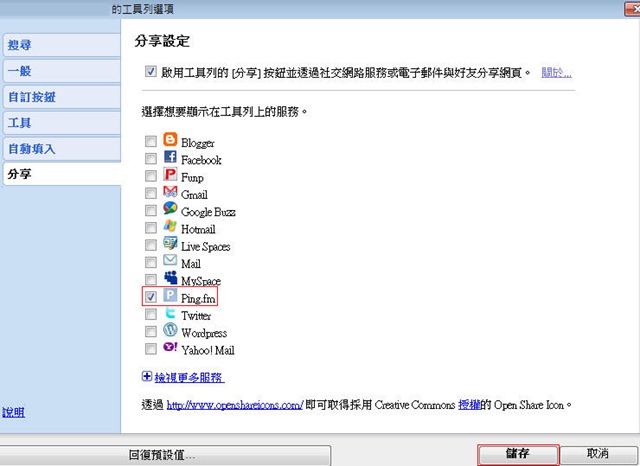
Task: Check the MySpace checkbox
Action: tap(151, 280)
